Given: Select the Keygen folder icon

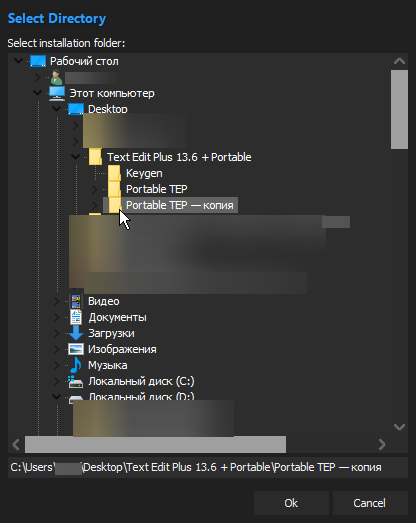Looking at the screenshot, I should tap(114, 173).
